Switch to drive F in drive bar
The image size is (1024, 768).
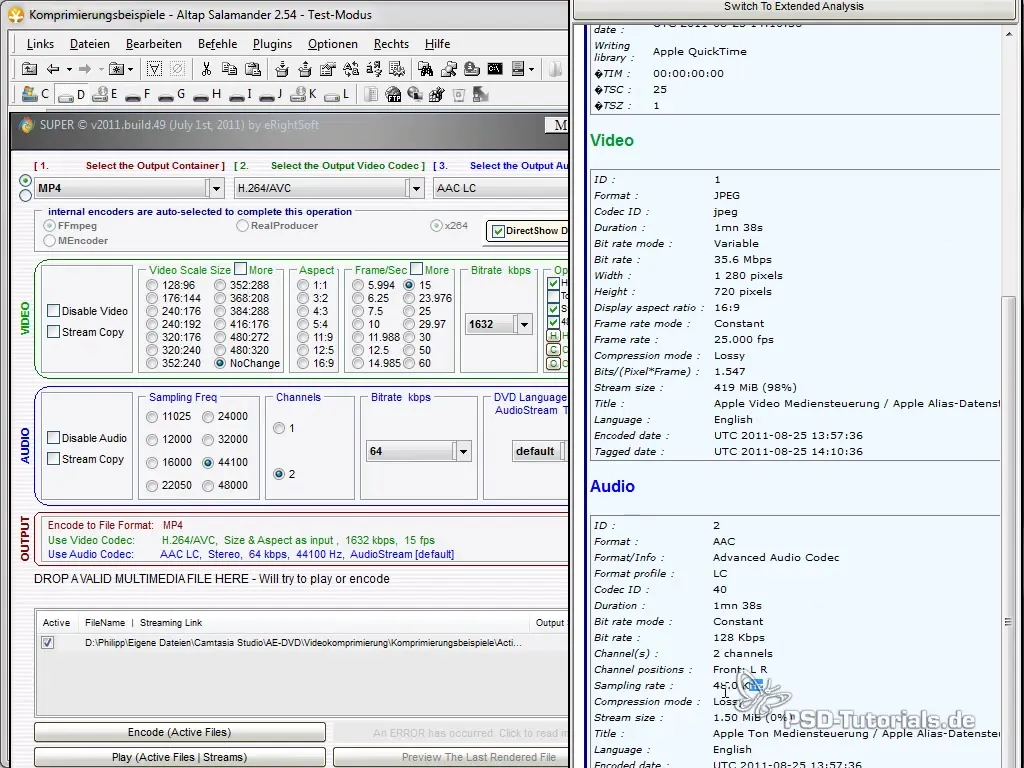click(x=138, y=94)
